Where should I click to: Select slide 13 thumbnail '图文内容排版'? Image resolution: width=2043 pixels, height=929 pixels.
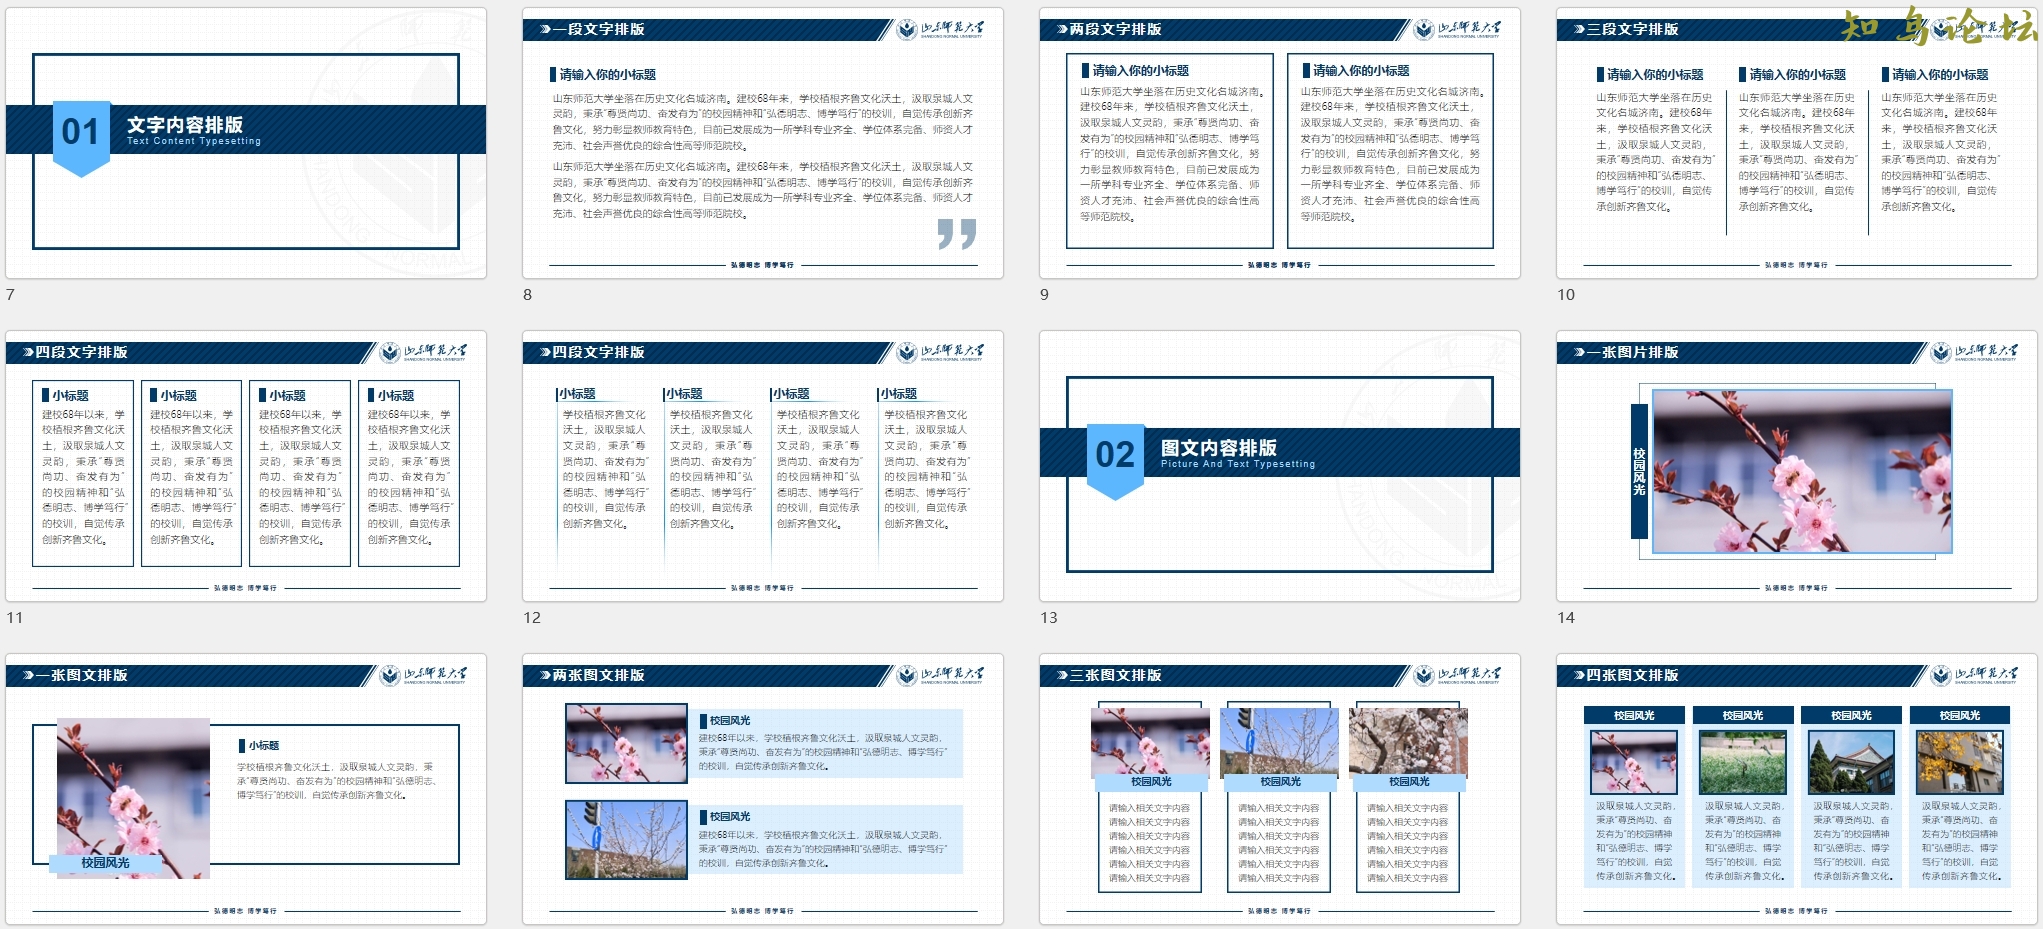(x=1280, y=466)
